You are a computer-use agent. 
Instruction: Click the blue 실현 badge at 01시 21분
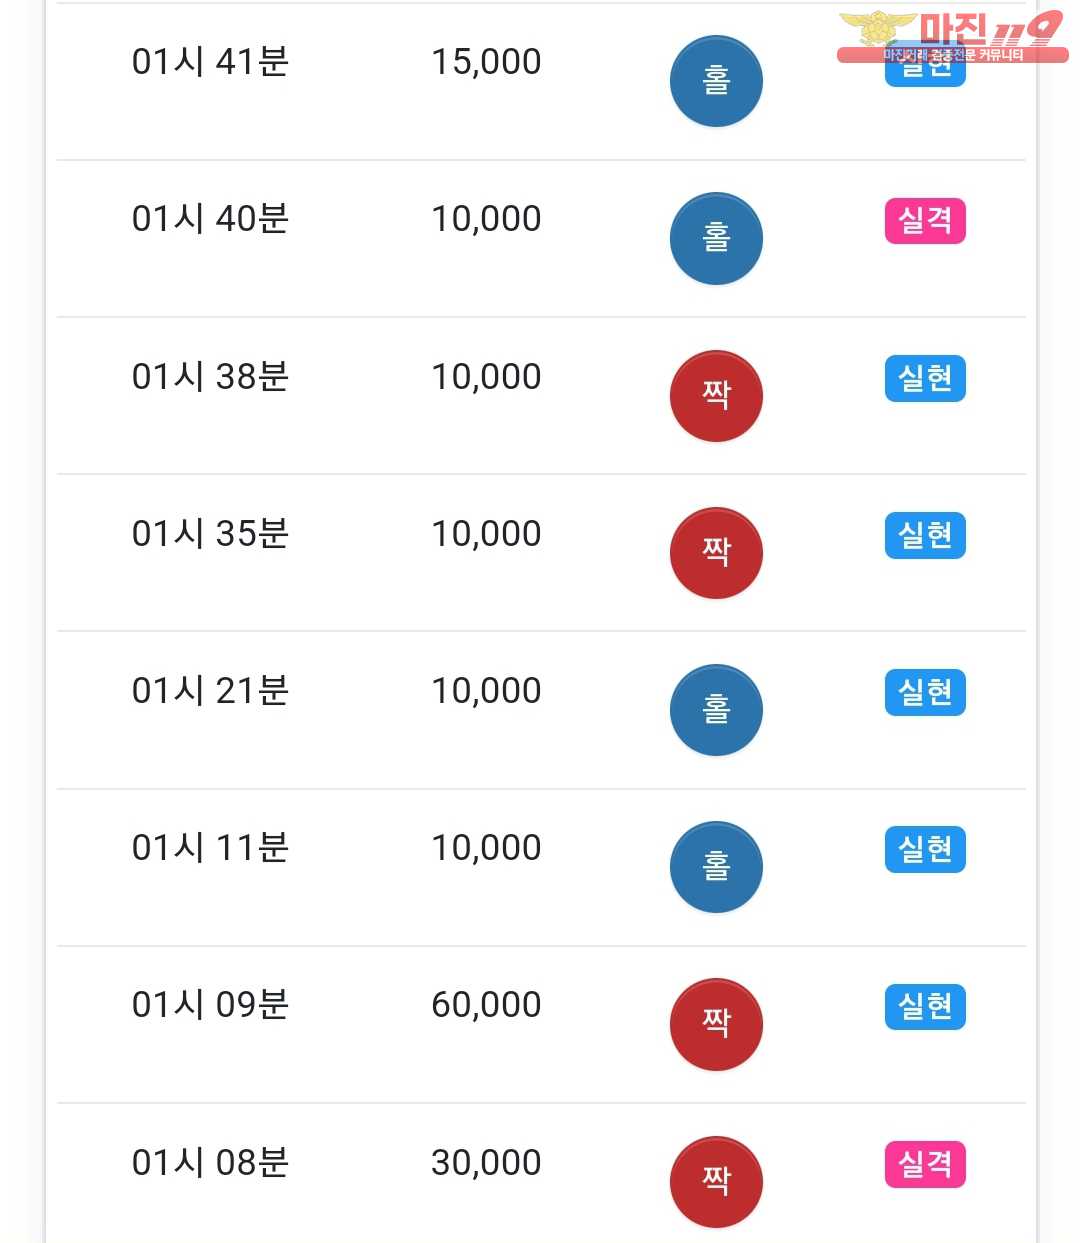coord(925,692)
